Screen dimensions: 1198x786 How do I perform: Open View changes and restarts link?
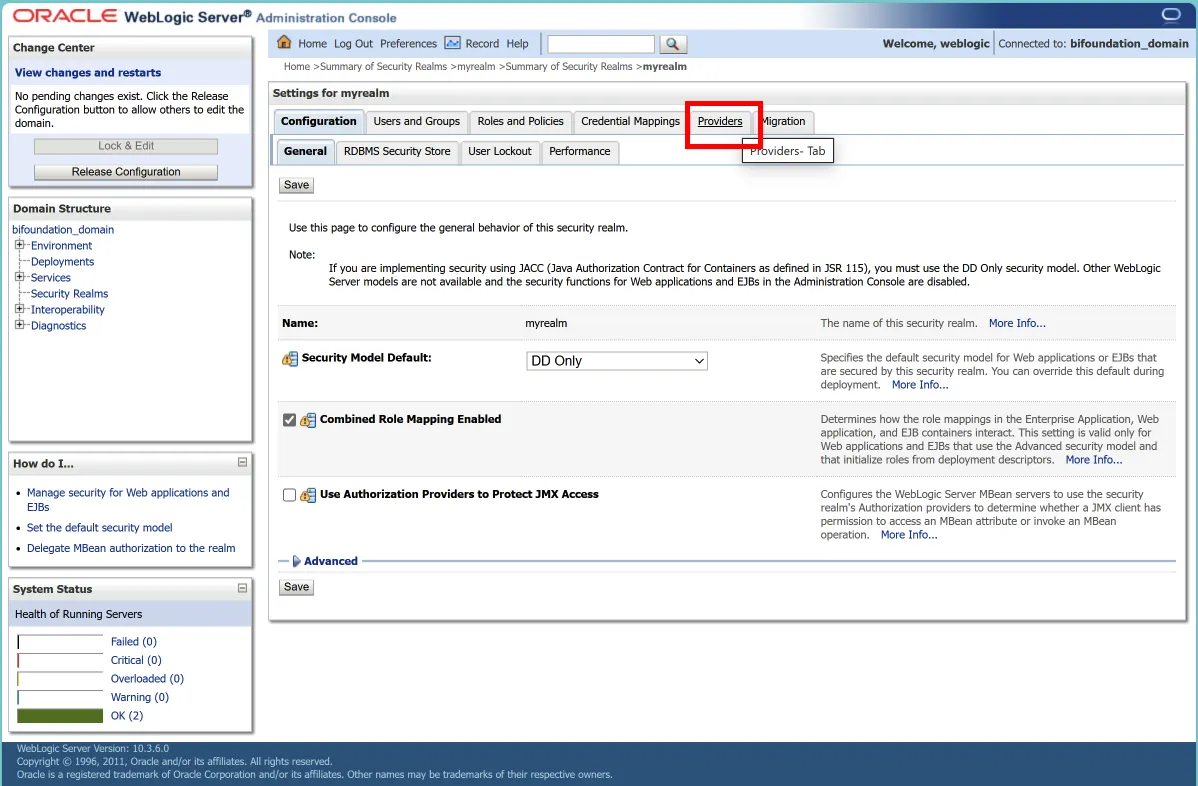coord(88,73)
